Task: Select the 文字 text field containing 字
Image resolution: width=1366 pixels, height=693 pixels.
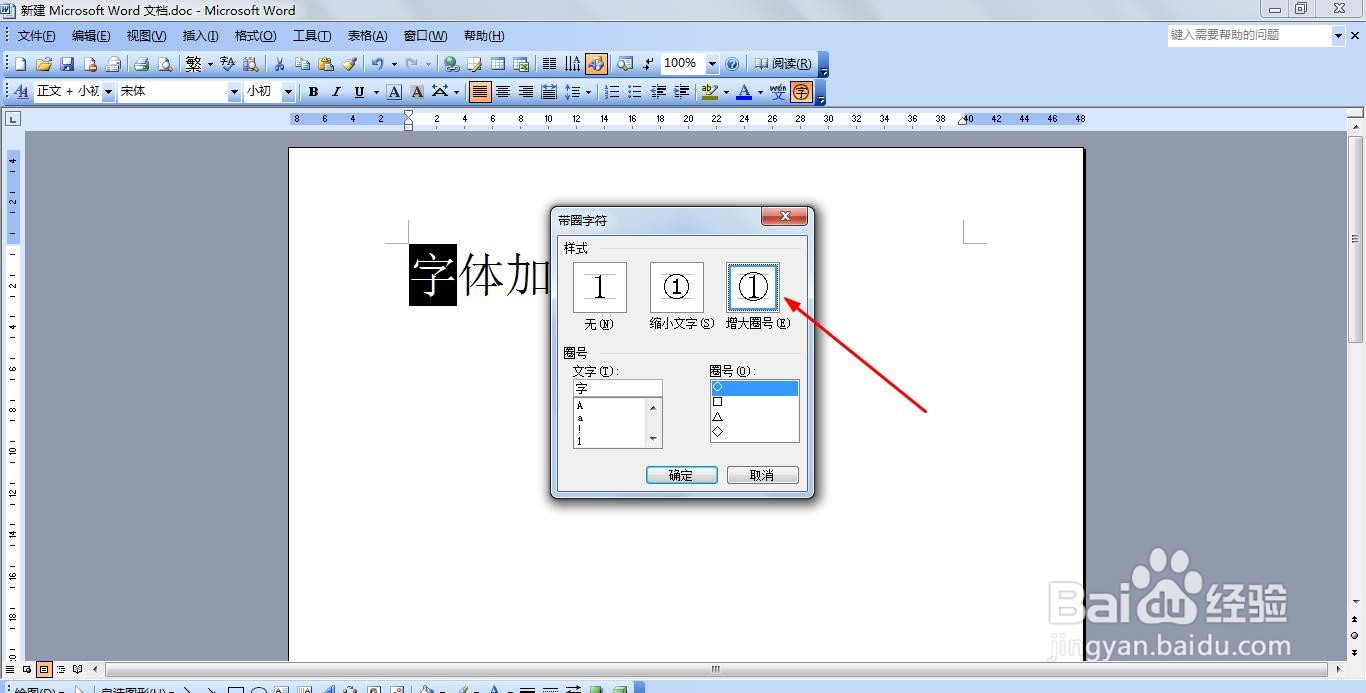Action: pos(616,387)
